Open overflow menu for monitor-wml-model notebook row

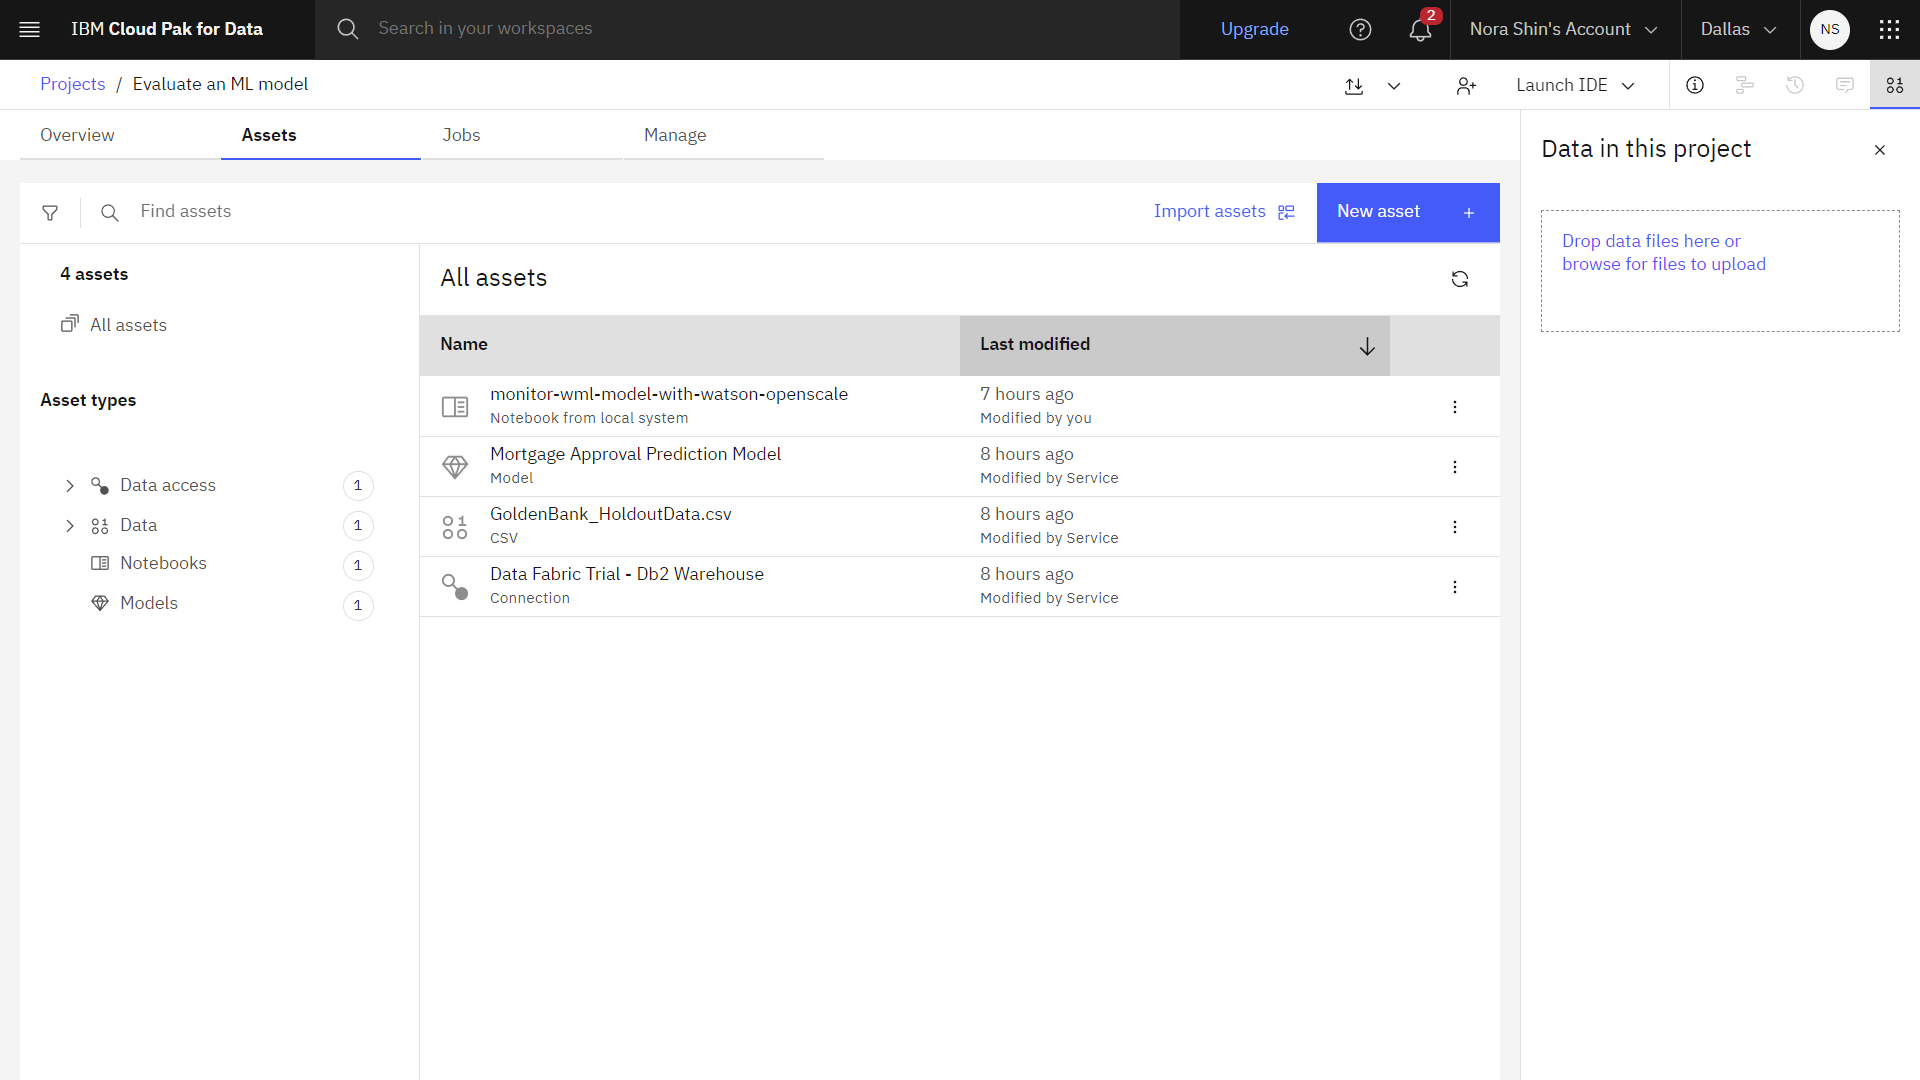point(1455,407)
